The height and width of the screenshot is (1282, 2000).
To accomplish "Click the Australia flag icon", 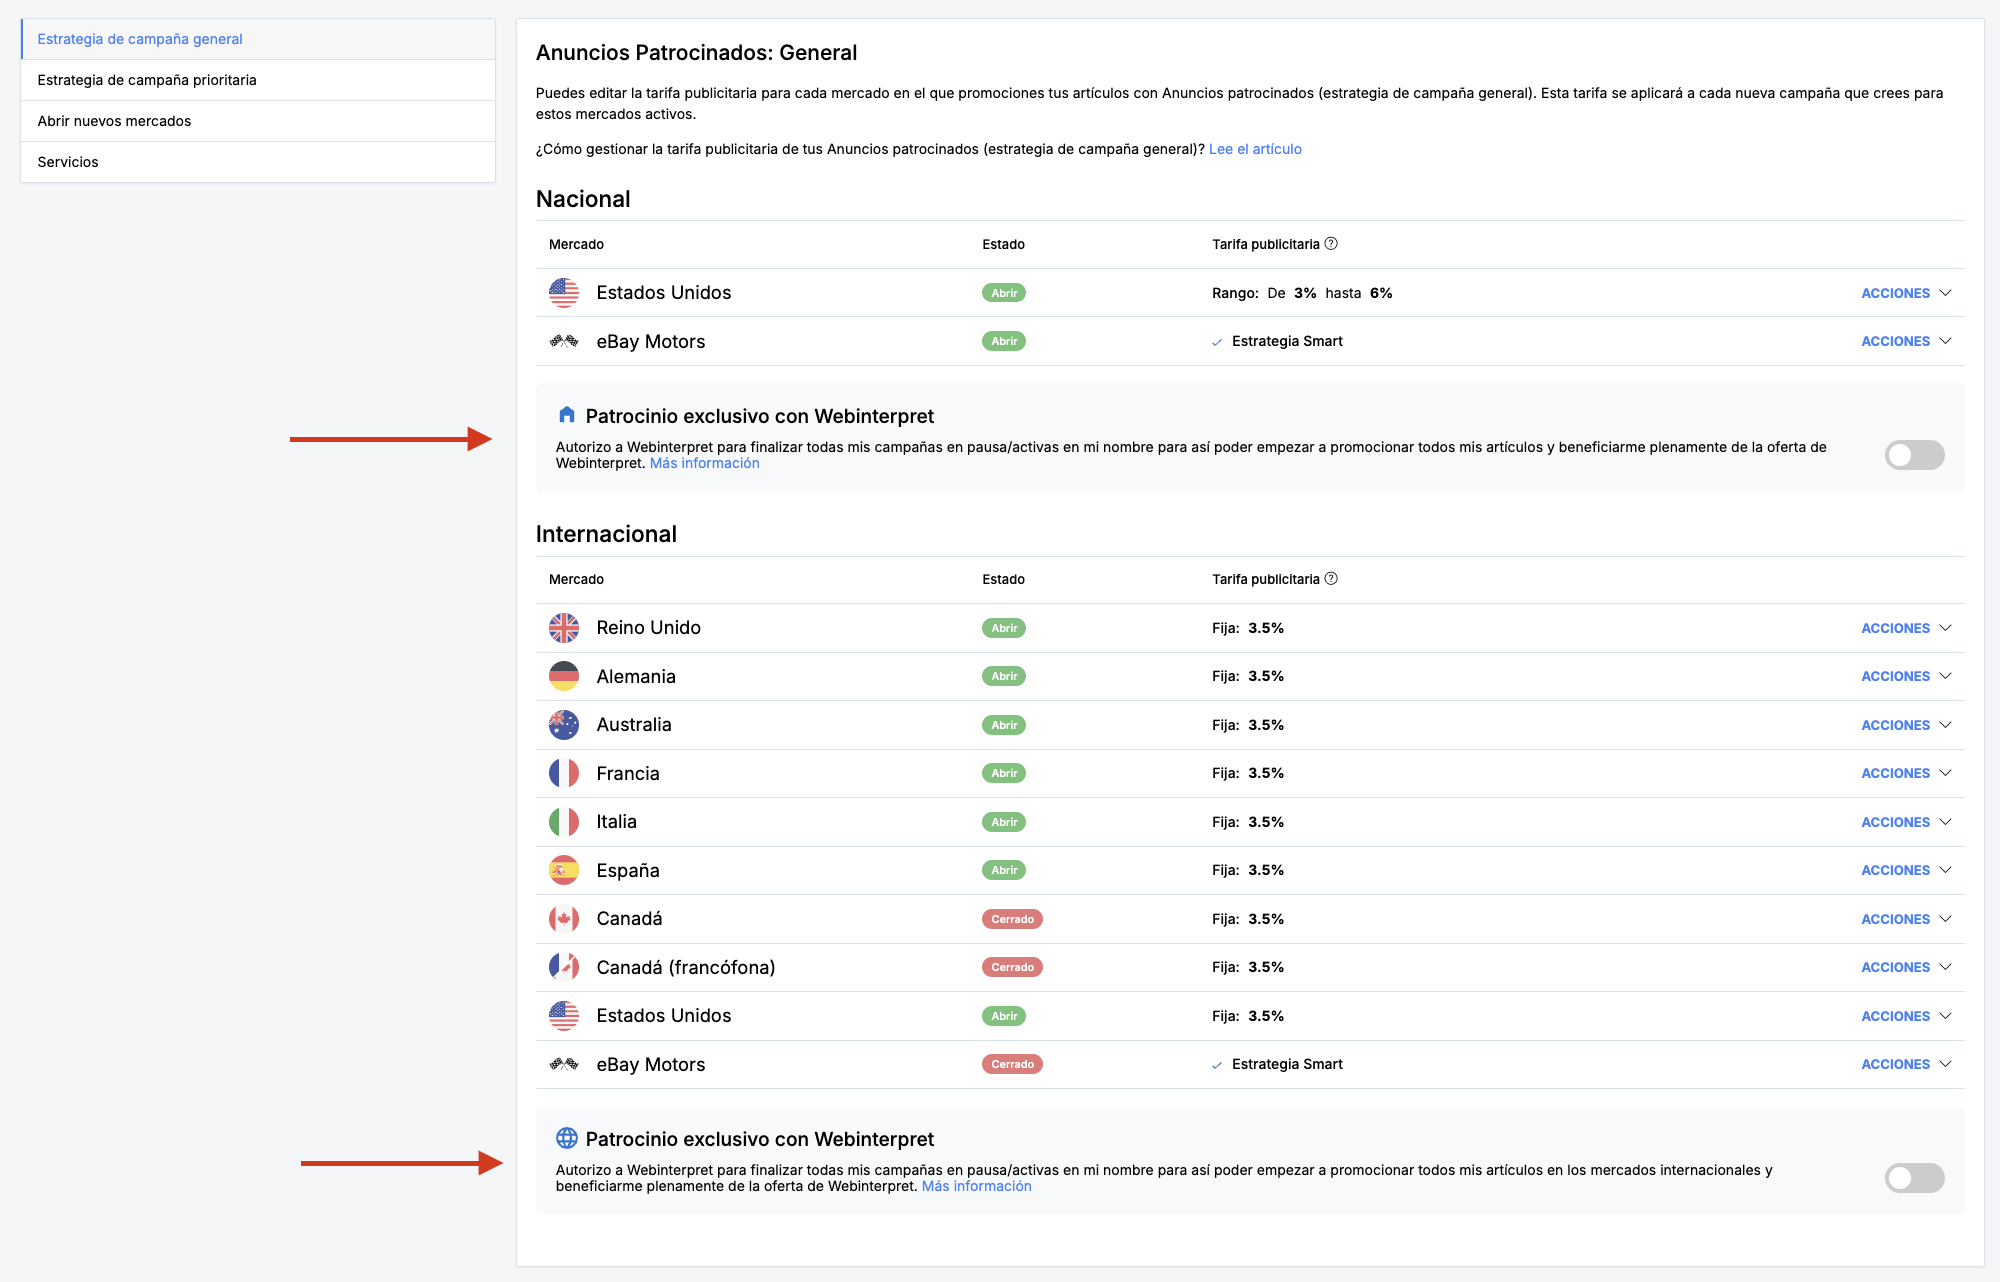I will coord(564,725).
